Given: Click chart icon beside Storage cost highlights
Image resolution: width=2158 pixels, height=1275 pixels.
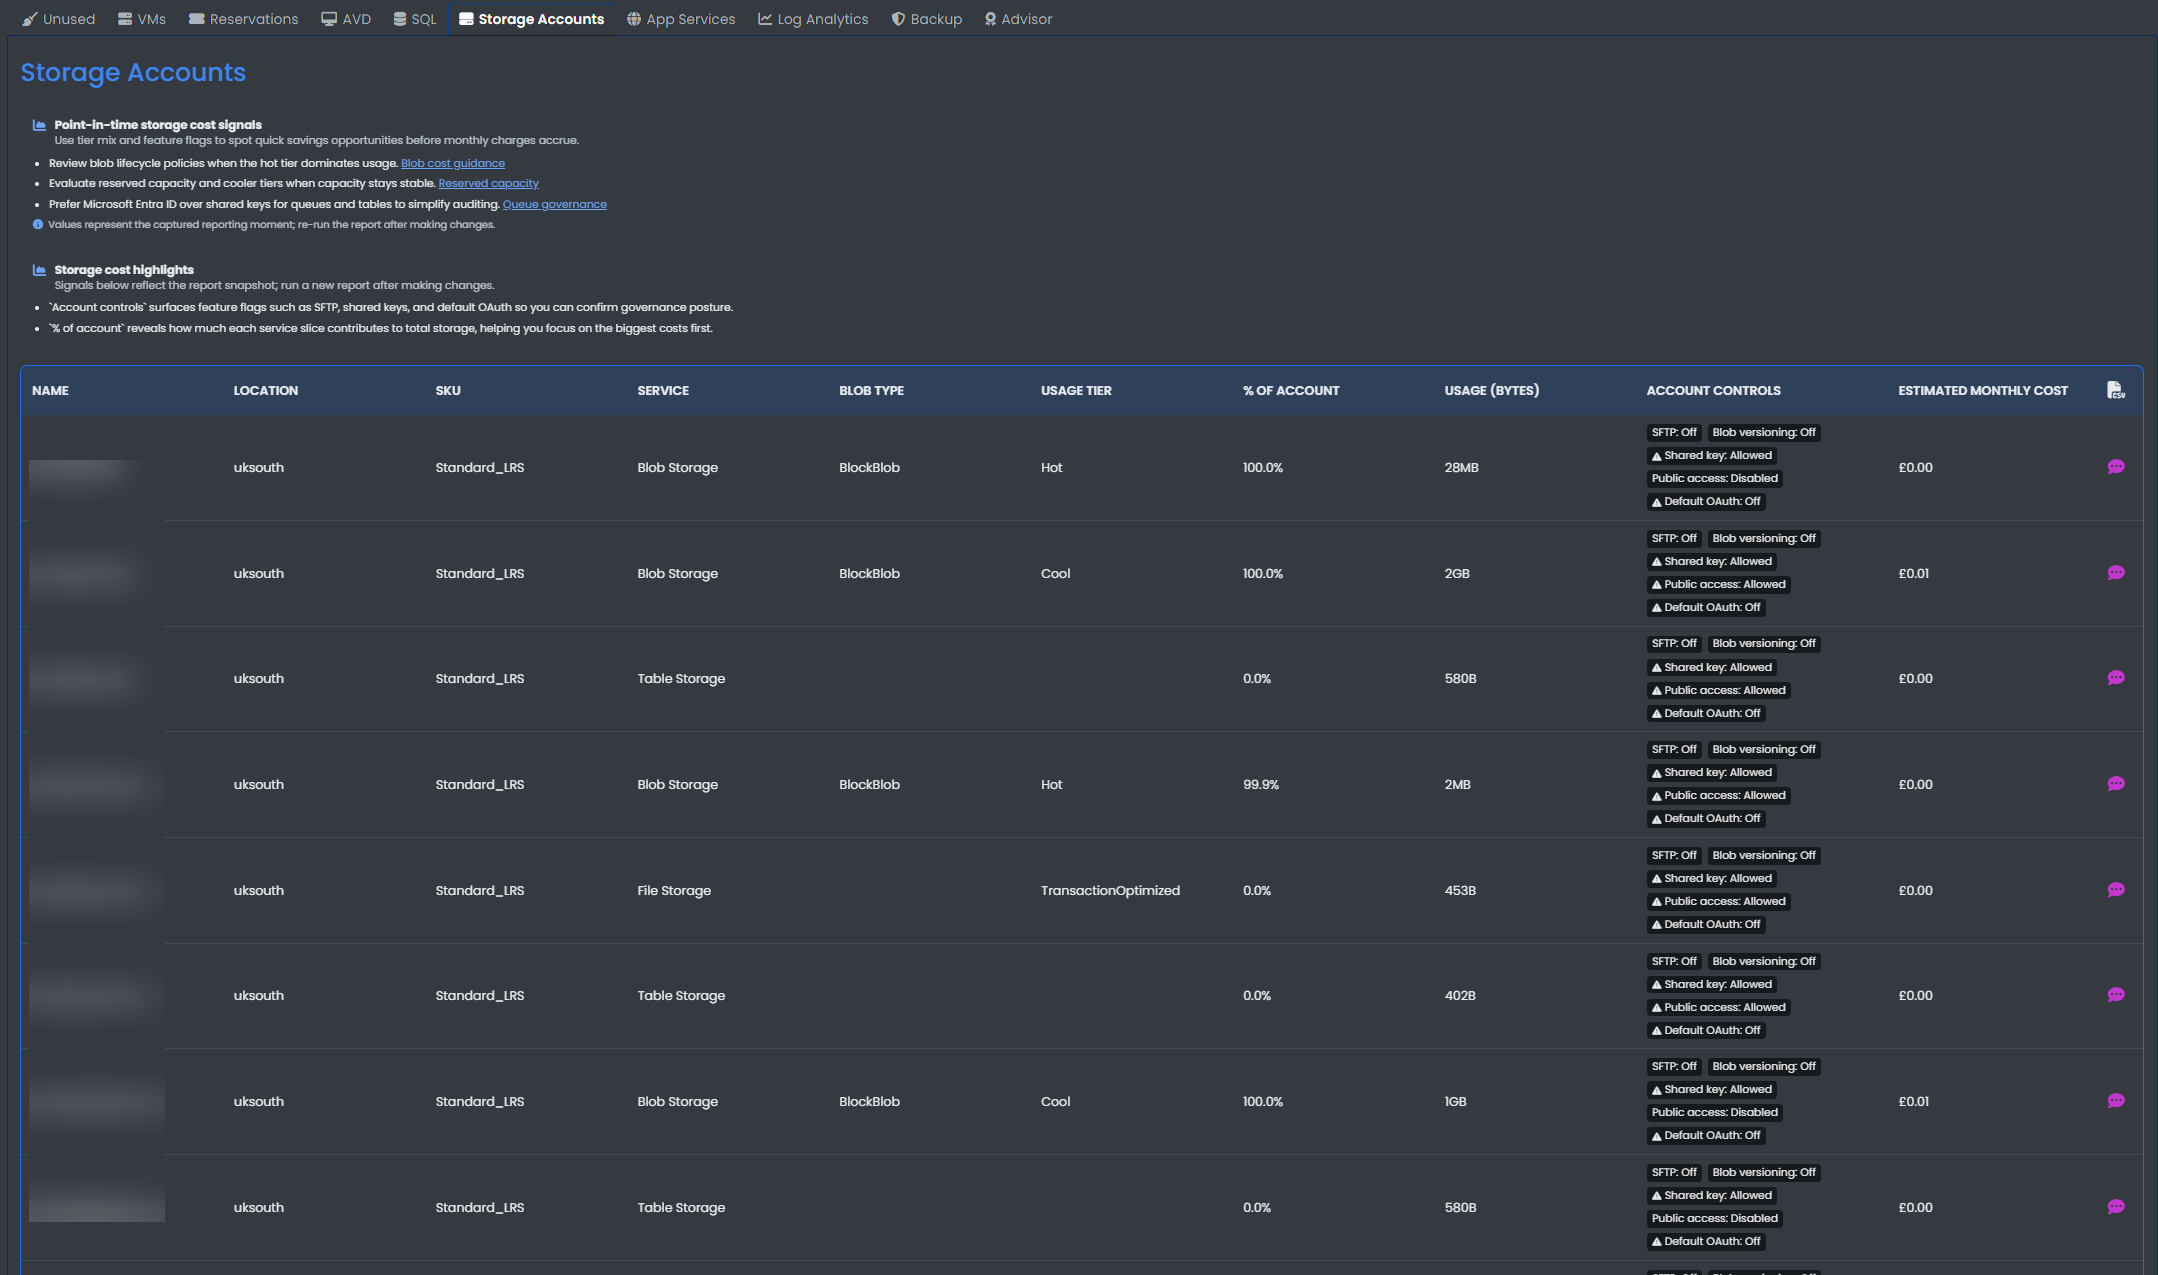Looking at the screenshot, I should tap(39, 270).
